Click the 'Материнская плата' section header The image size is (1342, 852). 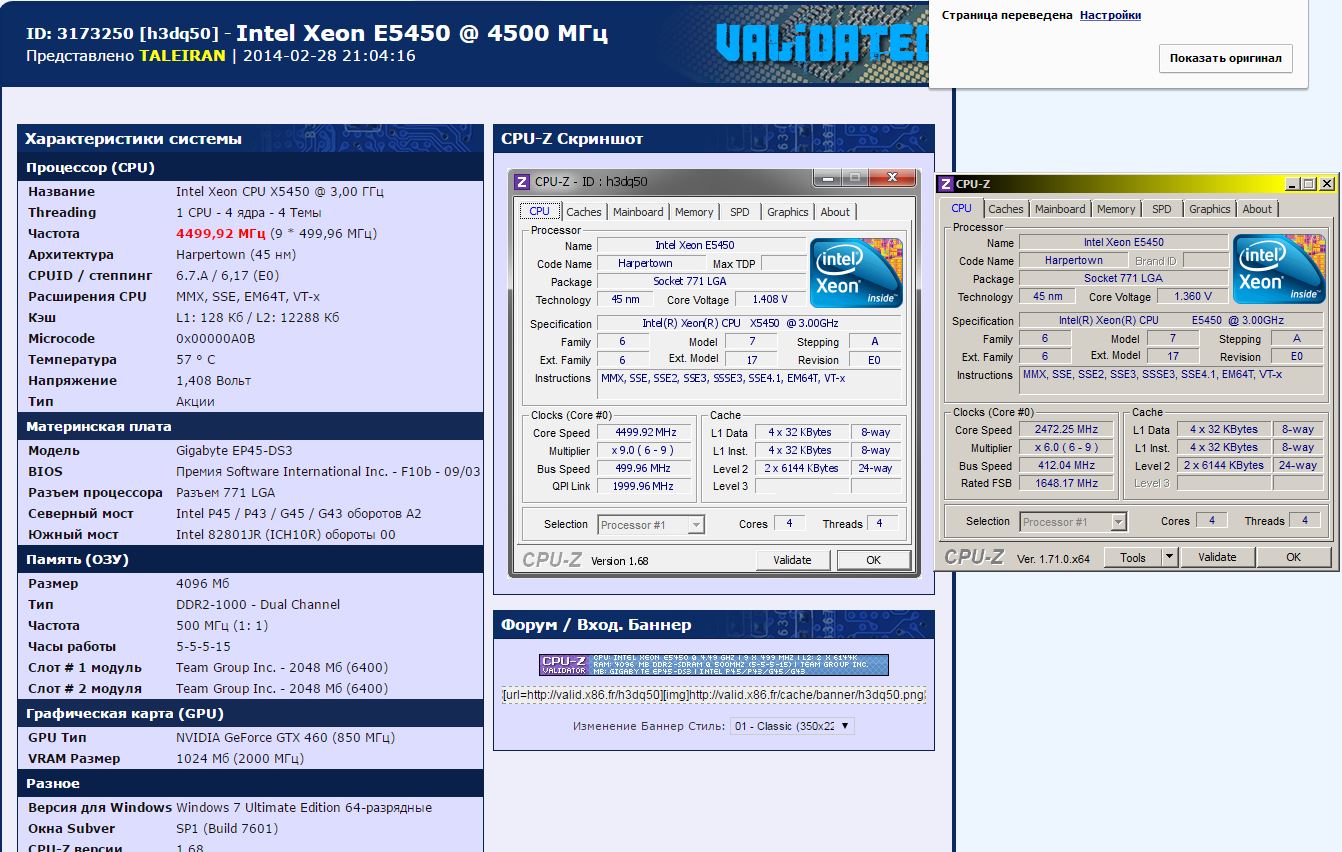click(x=250, y=427)
